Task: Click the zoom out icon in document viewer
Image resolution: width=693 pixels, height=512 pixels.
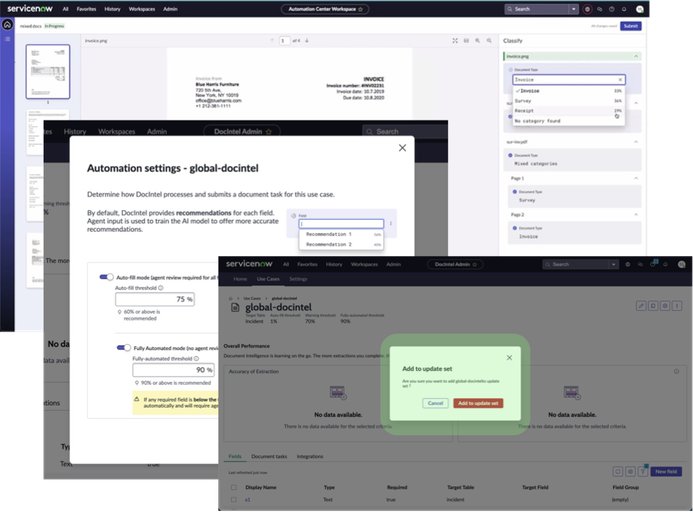Action: pyautogui.click(x=489, y=41)
